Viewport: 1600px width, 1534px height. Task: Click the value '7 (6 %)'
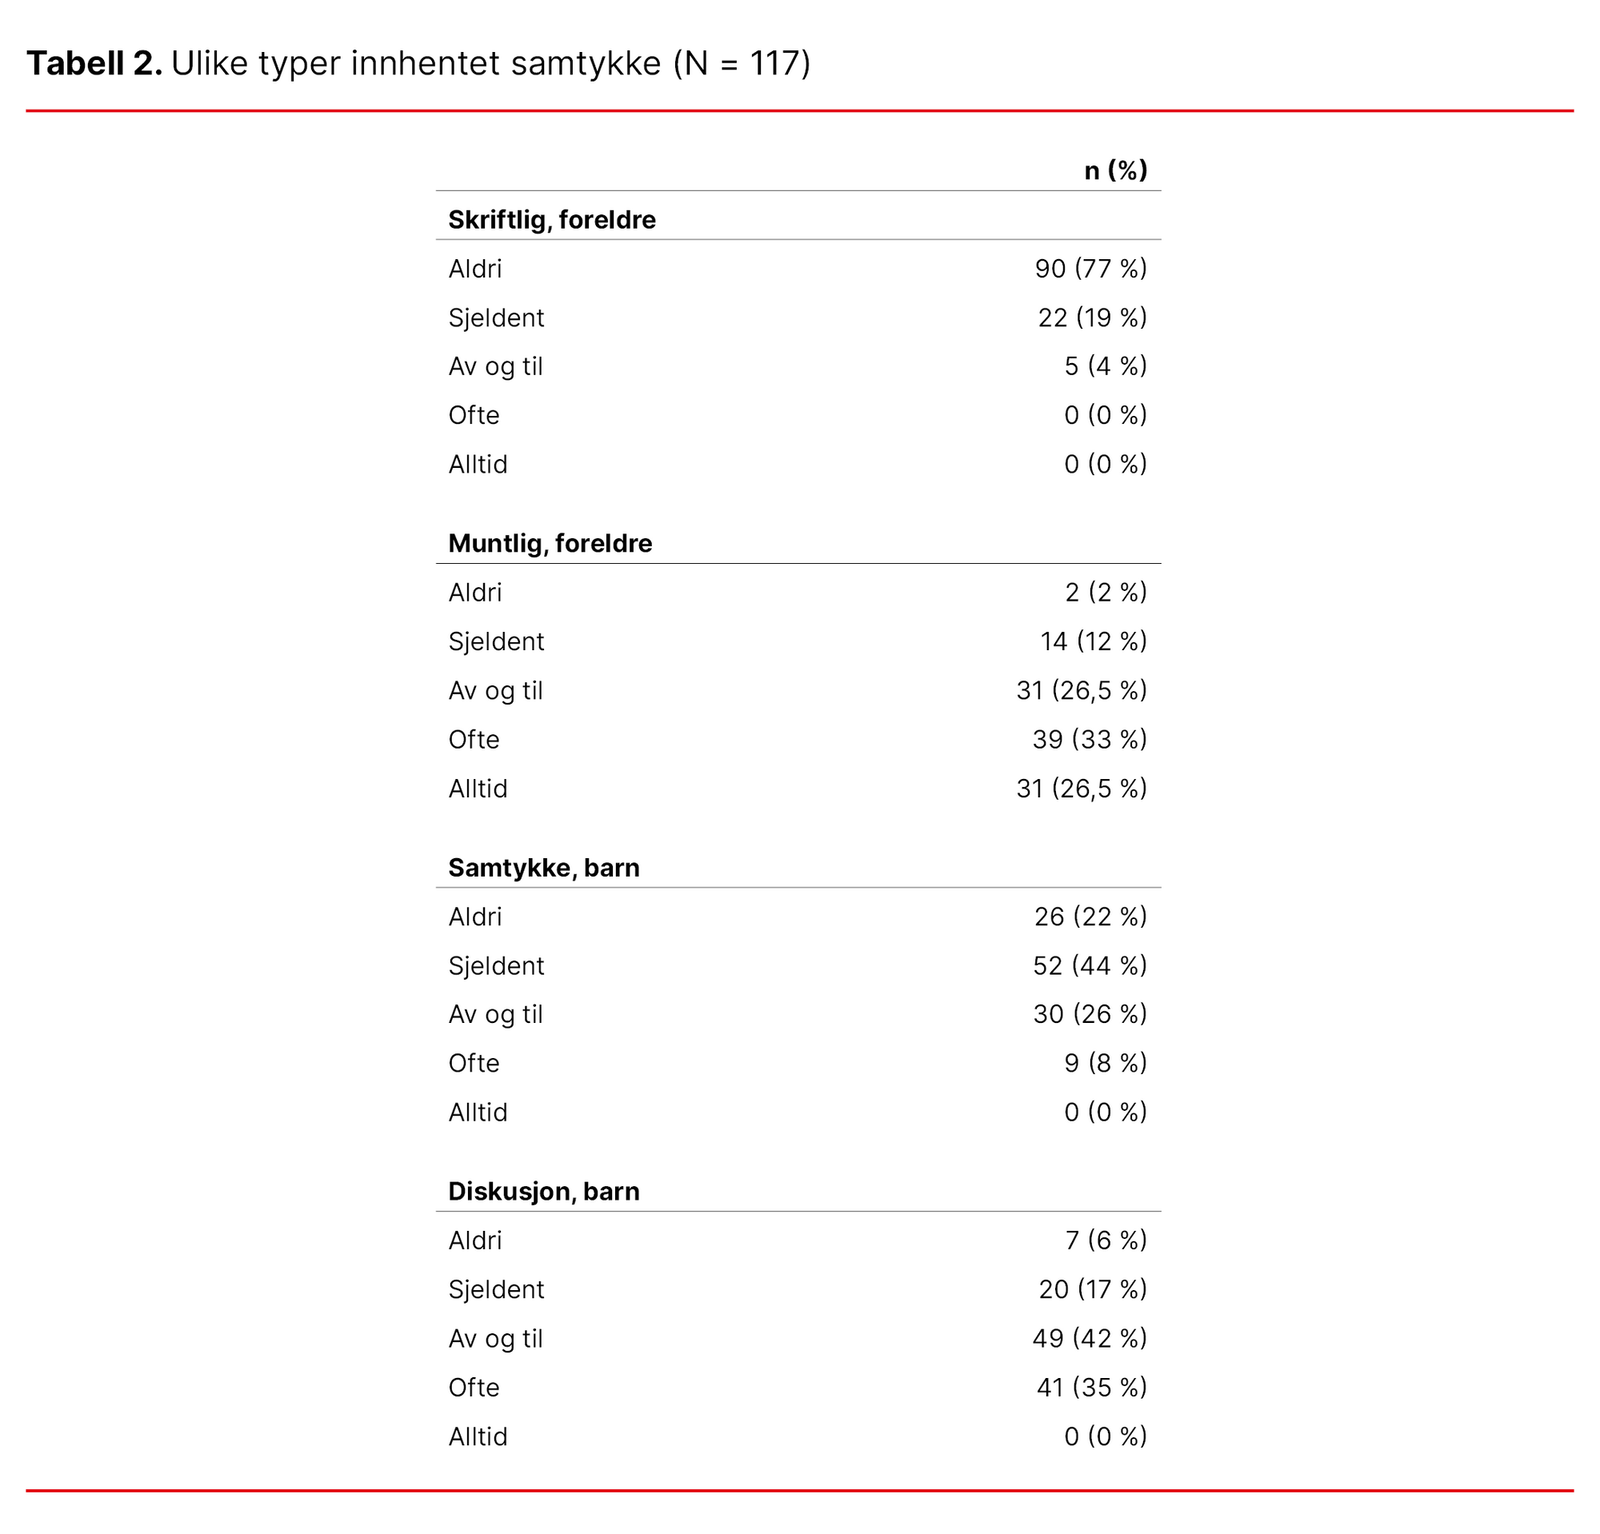pyautogui.click(x=1105, y=1241)
